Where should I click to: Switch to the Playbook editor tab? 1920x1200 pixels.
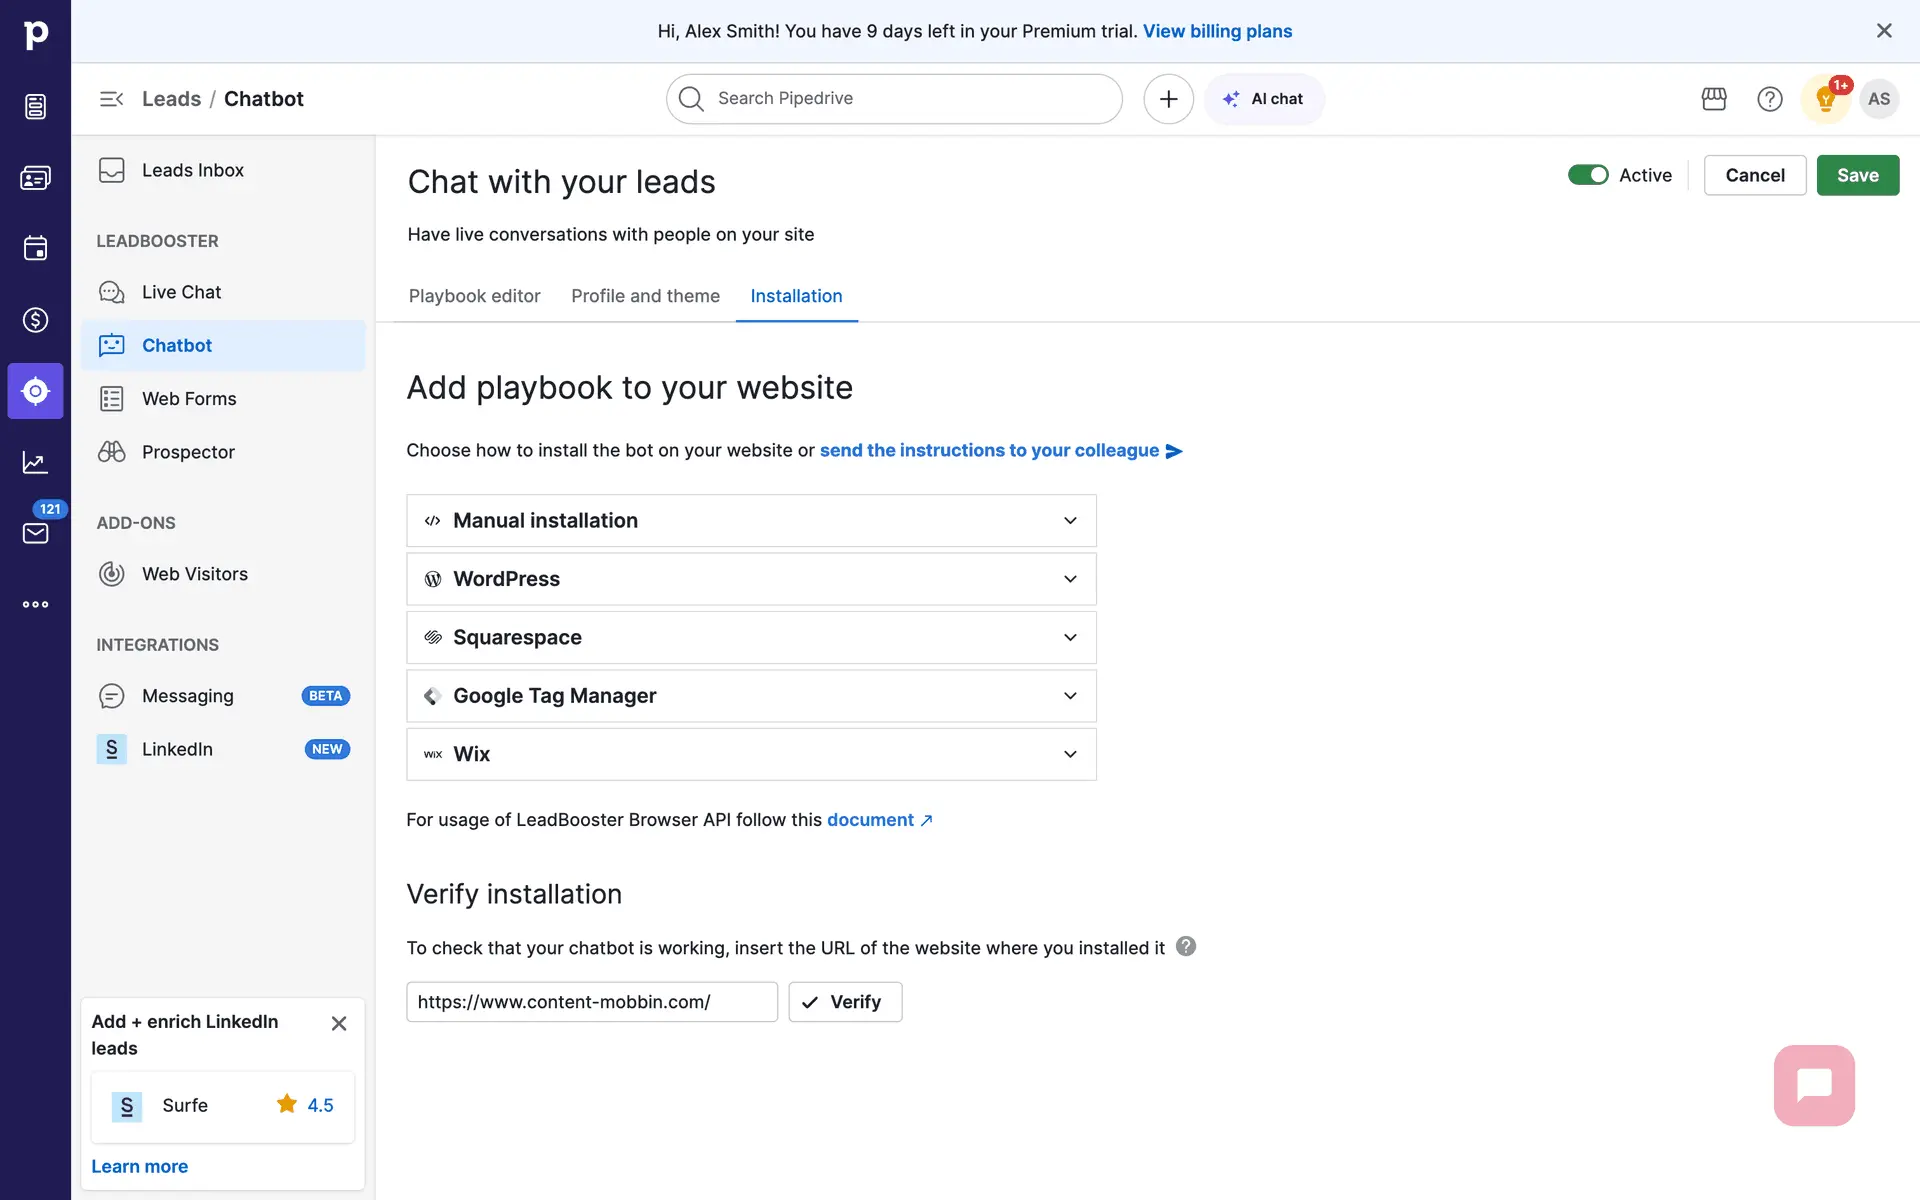coord(474,296)
